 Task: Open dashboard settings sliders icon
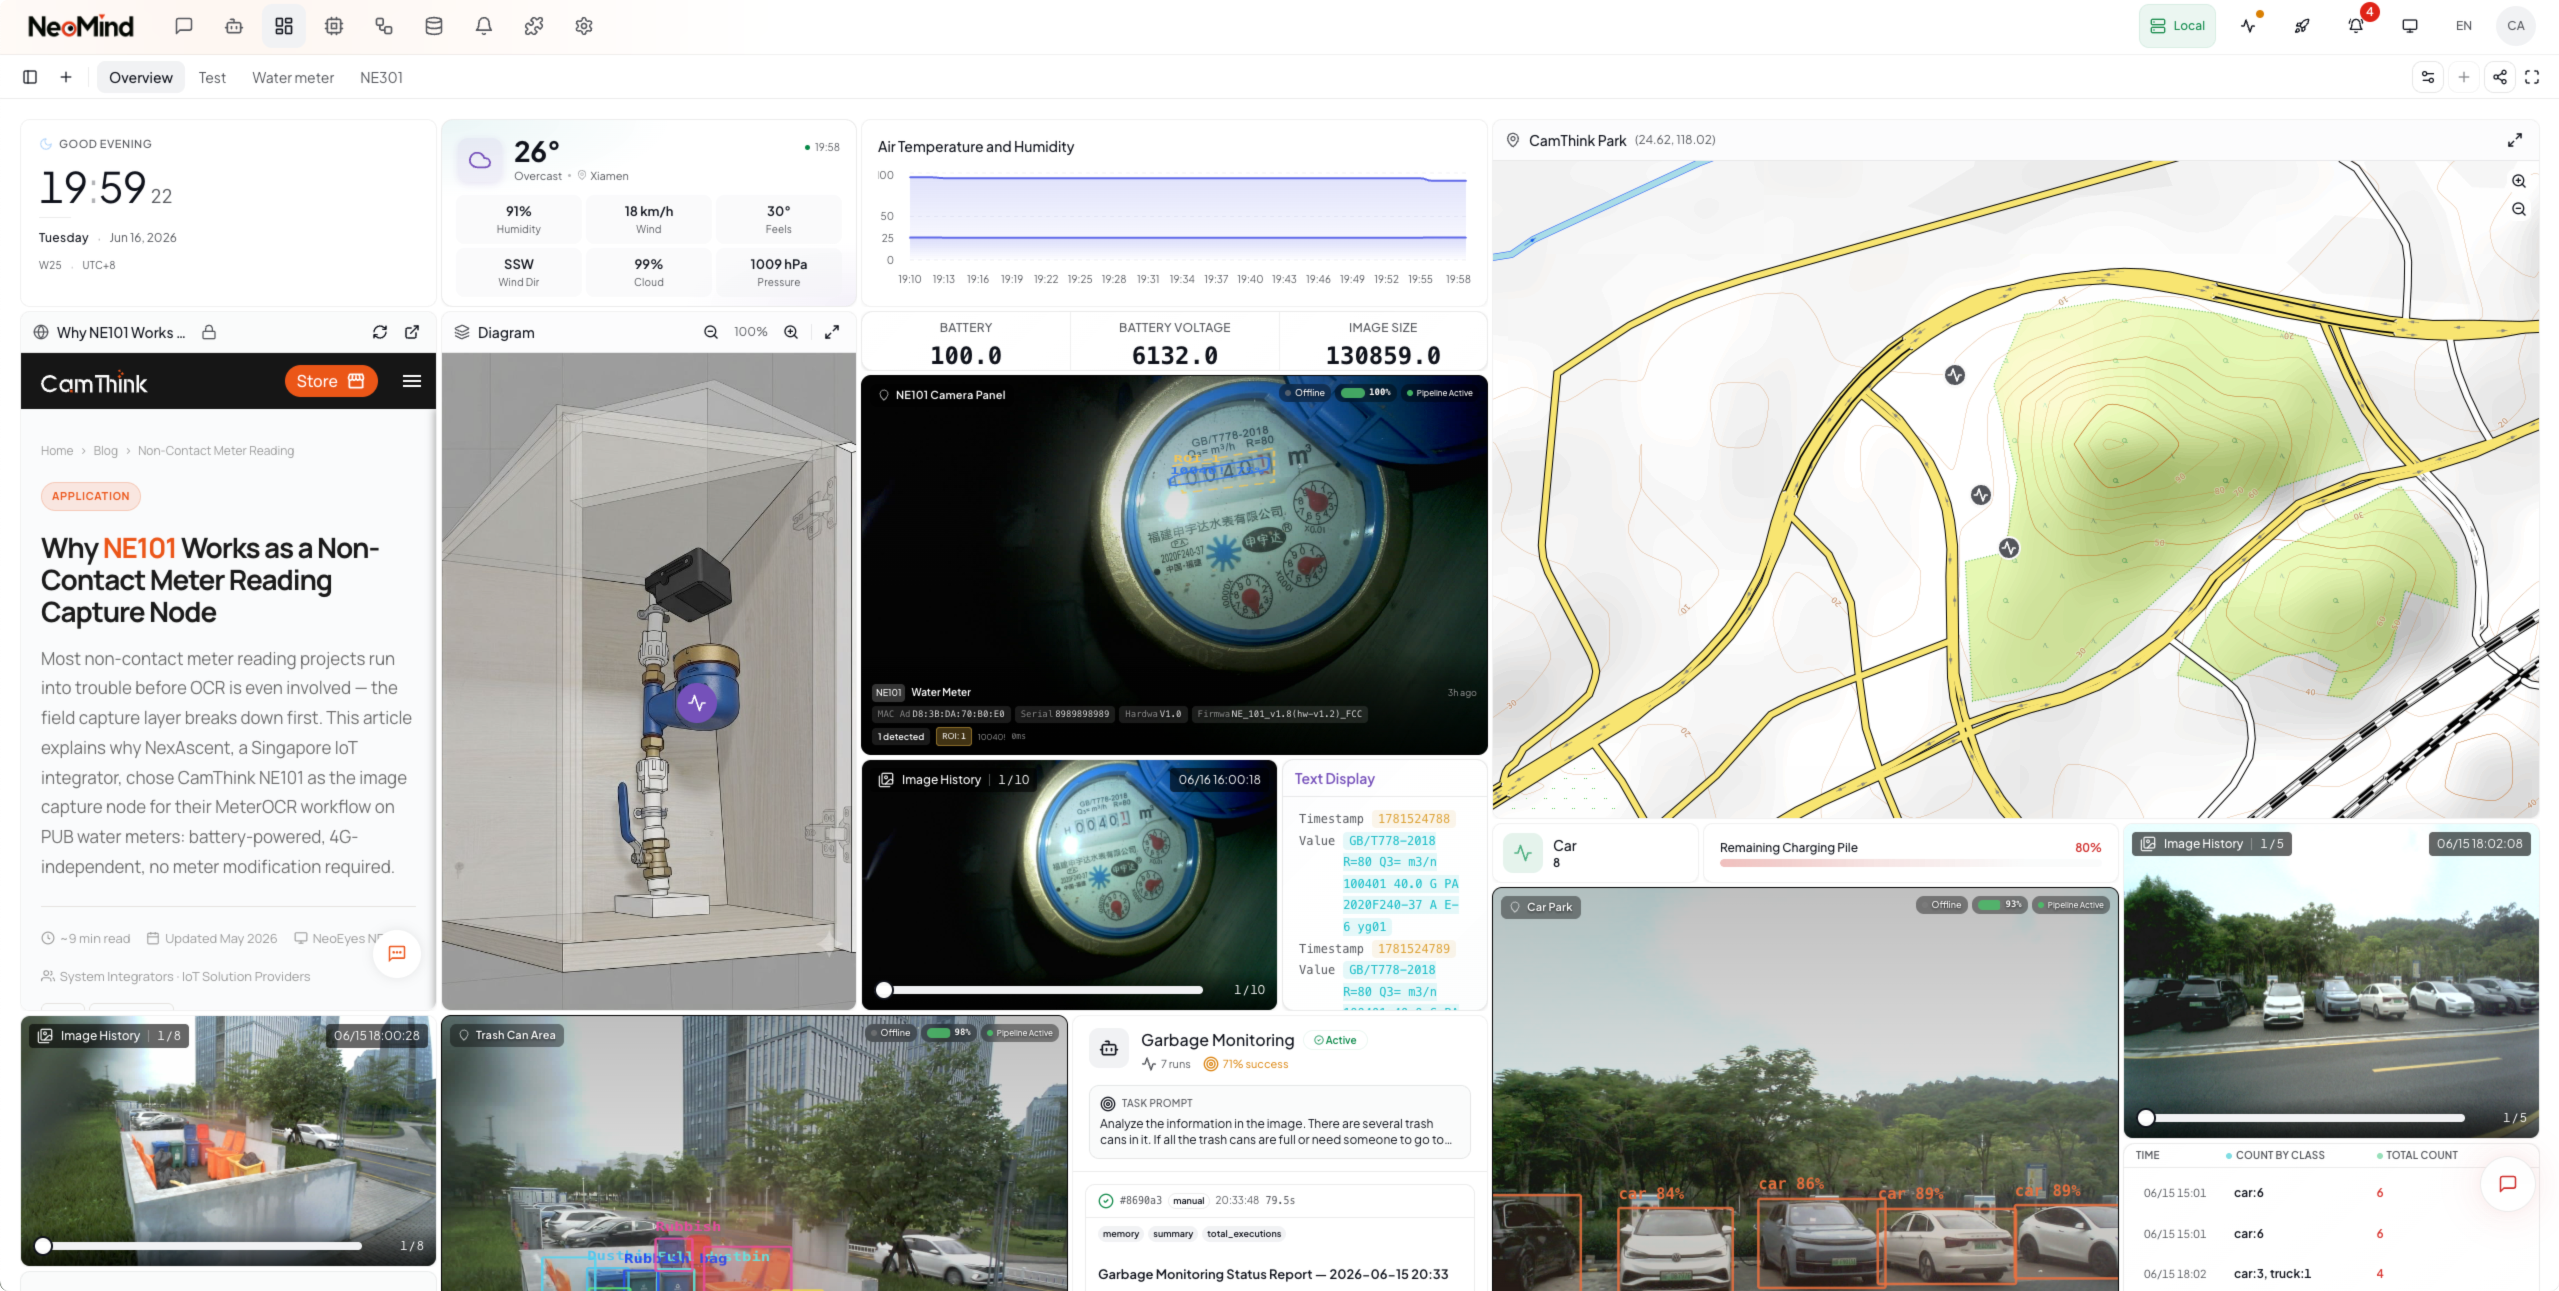click(x=2428, y=77)
